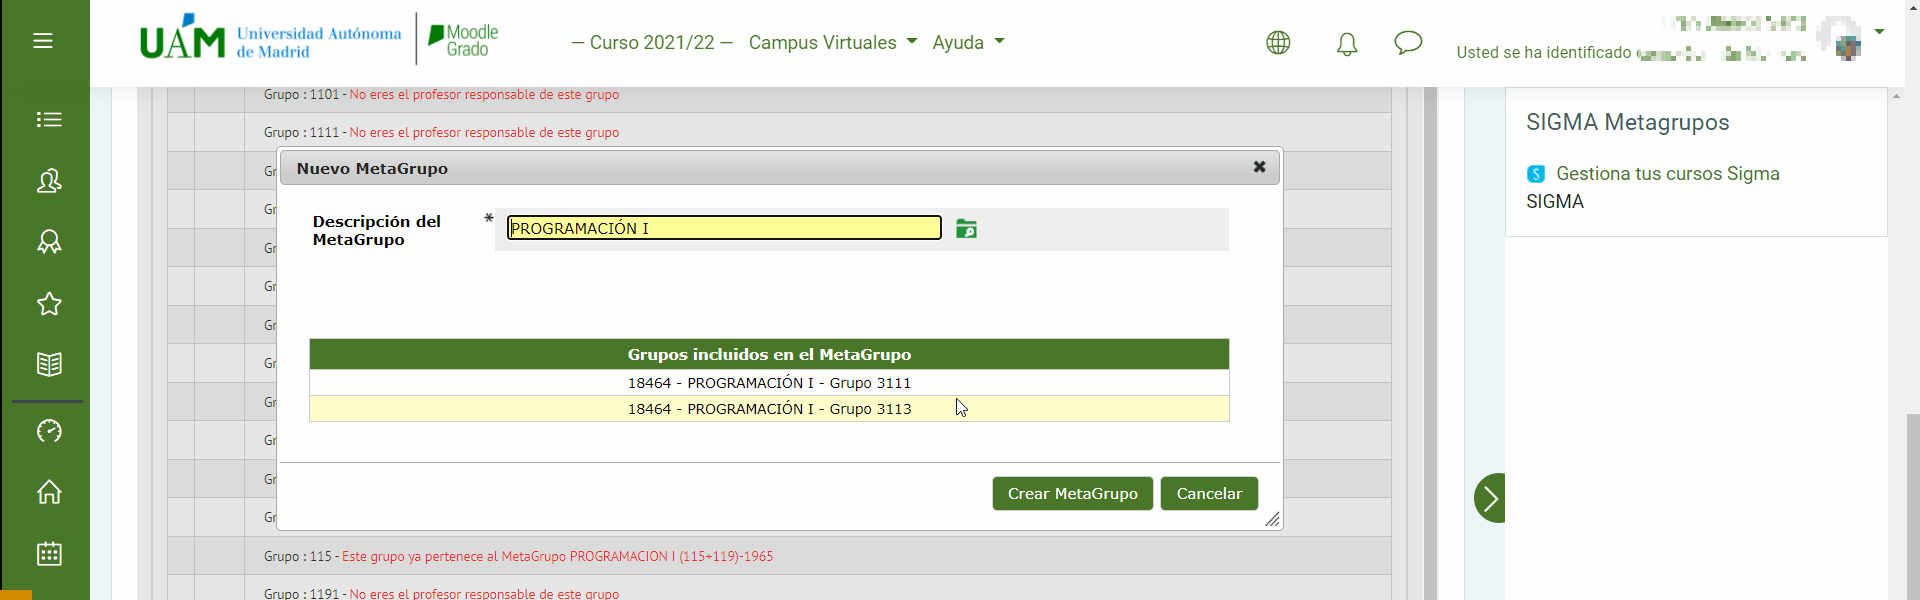Open the calendar icon in the sidebar
Image resolution: width=1920 pixels, height=600 pixels.
coord(49,553)
